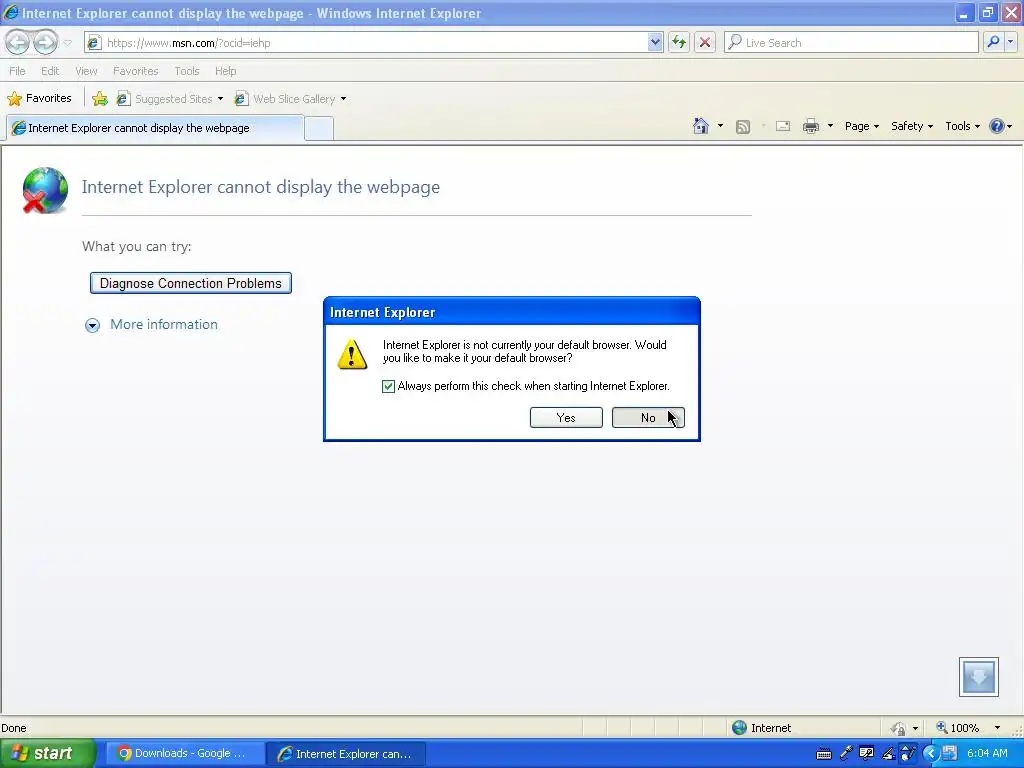The width and height of the screenshot is (1024, 768).
Task: Open the protected mode dropdown arrow in status bar
Action: 915,728
